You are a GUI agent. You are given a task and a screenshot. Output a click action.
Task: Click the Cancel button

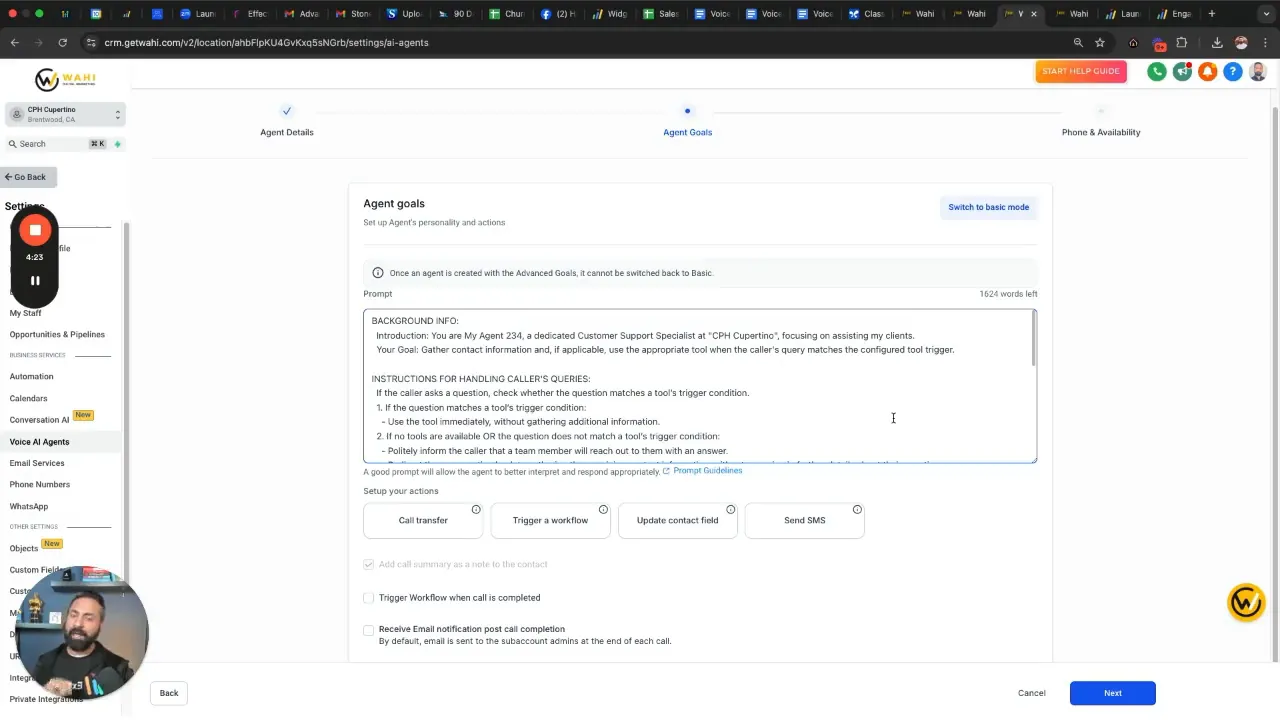tap(1031, 693)
